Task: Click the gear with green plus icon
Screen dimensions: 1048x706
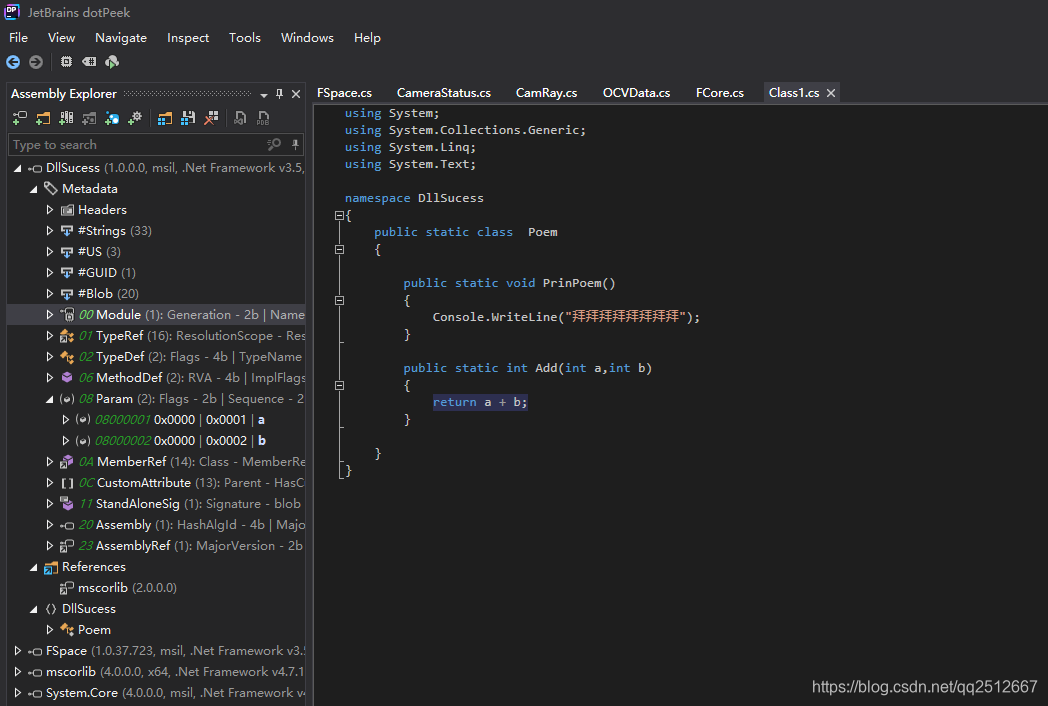Action: 135,118
